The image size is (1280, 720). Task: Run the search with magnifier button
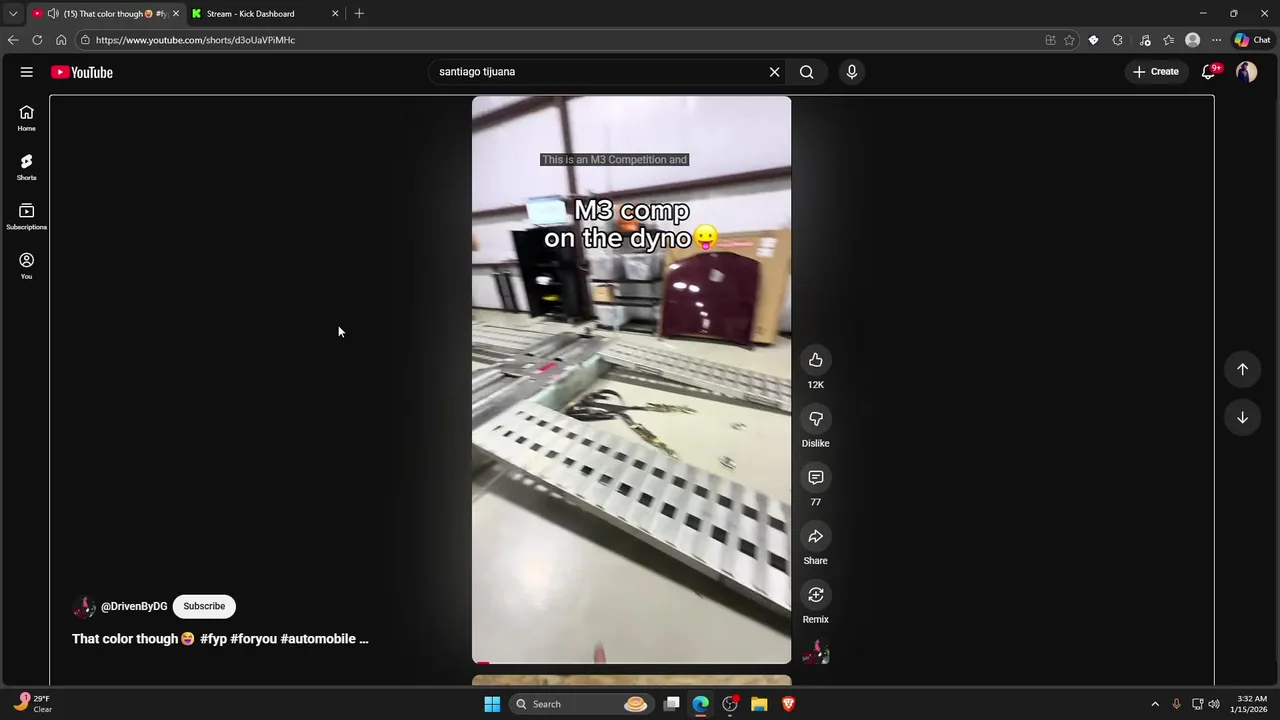[806, 72]
